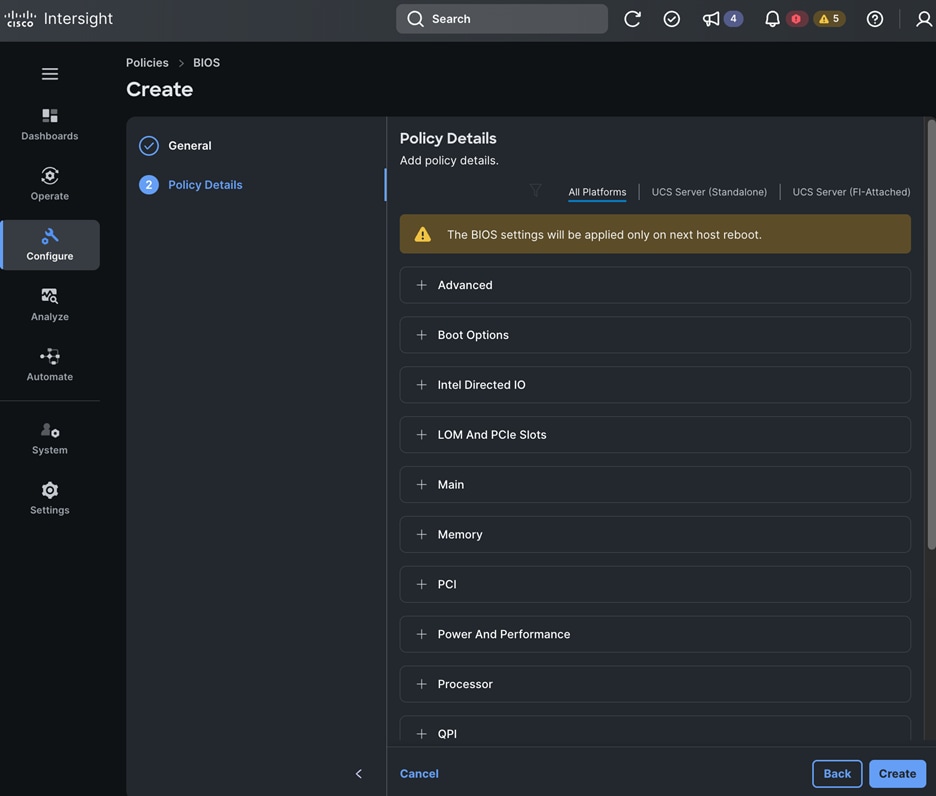Viewport: 936px width, 796px height.
Task: Switch to UCS Server (Standalone) tab
Action: [x=709, y=192]
